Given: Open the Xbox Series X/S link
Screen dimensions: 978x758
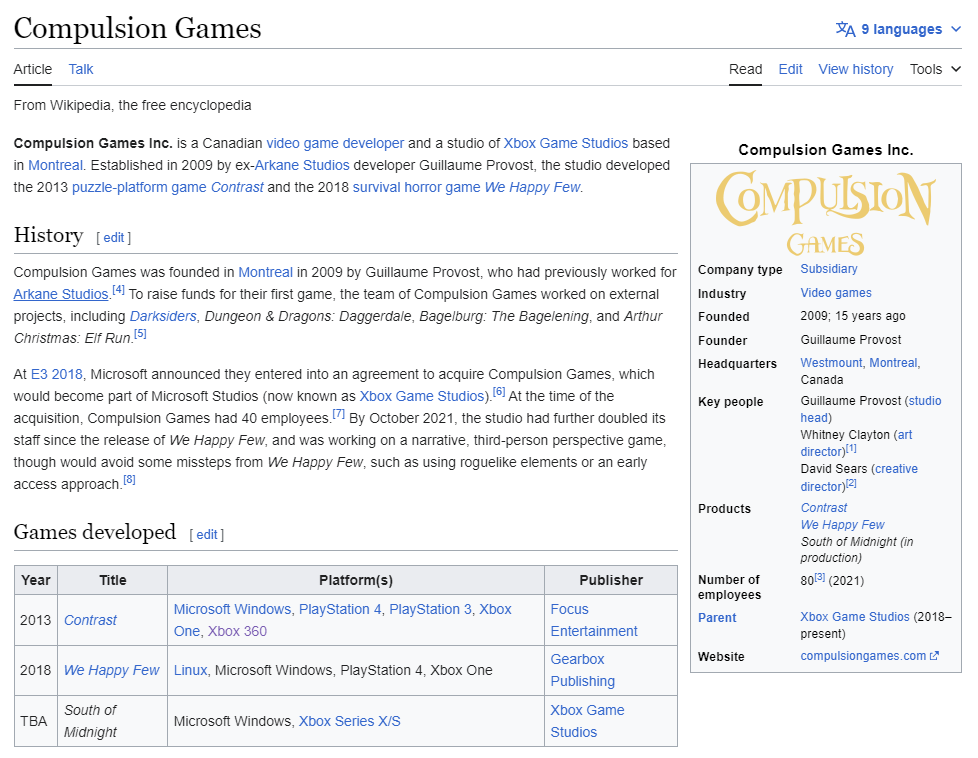Looking at the screenshot, I should 349,721.
